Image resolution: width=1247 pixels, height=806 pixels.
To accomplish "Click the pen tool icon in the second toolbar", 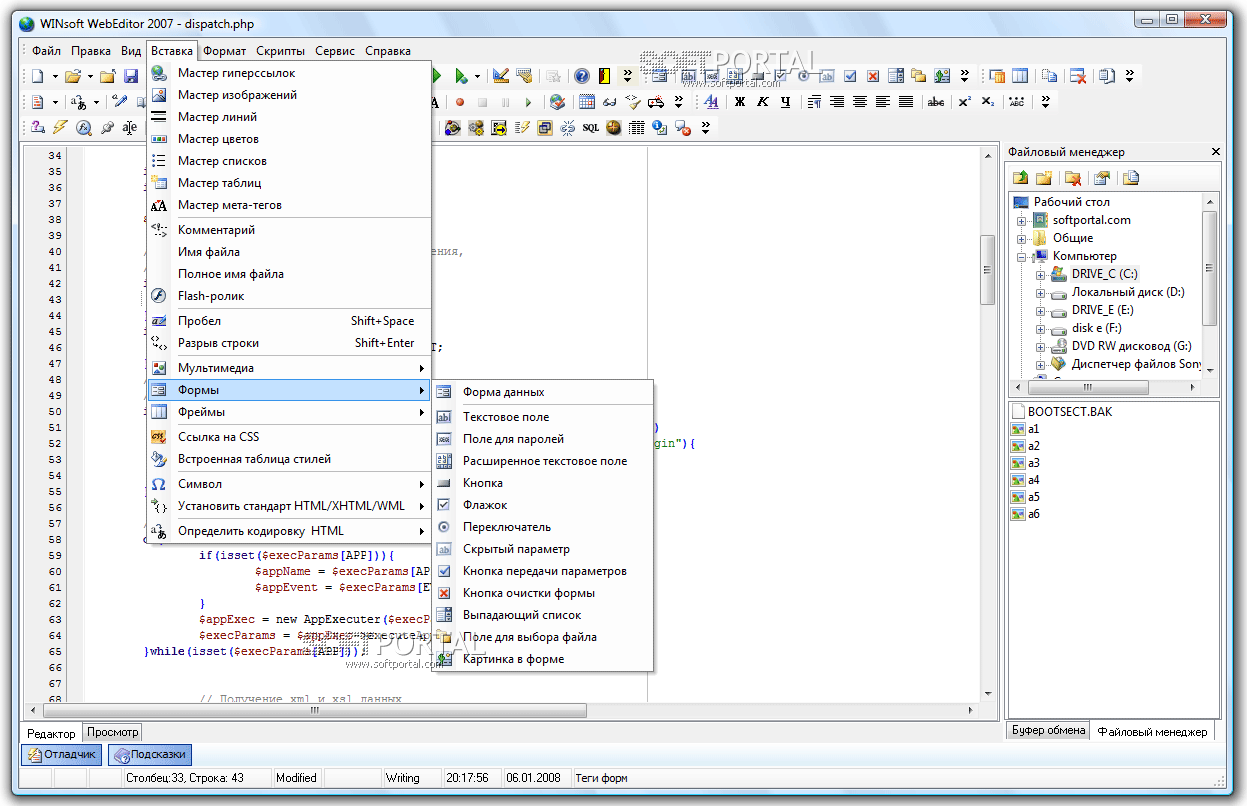I will (120, 102).
